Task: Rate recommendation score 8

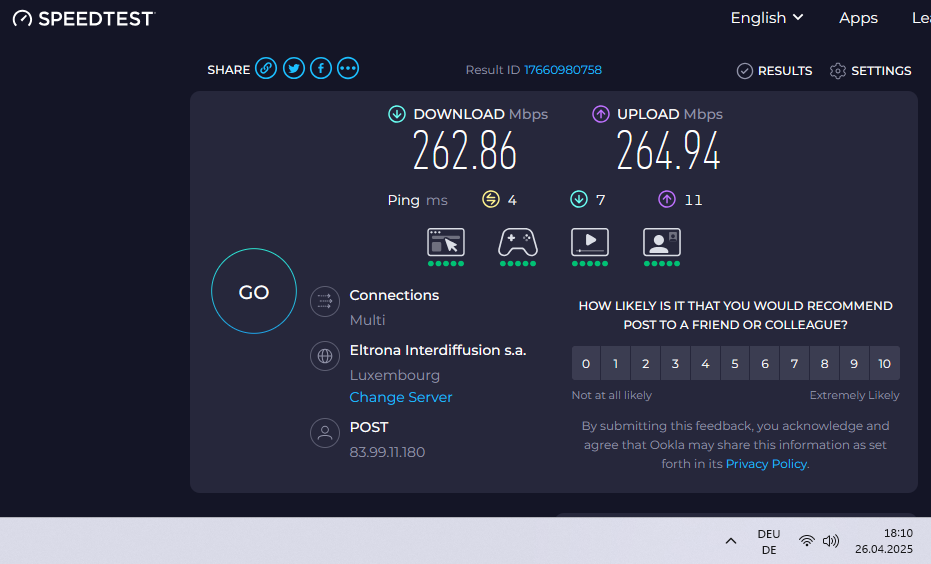Action: [824, 363]
